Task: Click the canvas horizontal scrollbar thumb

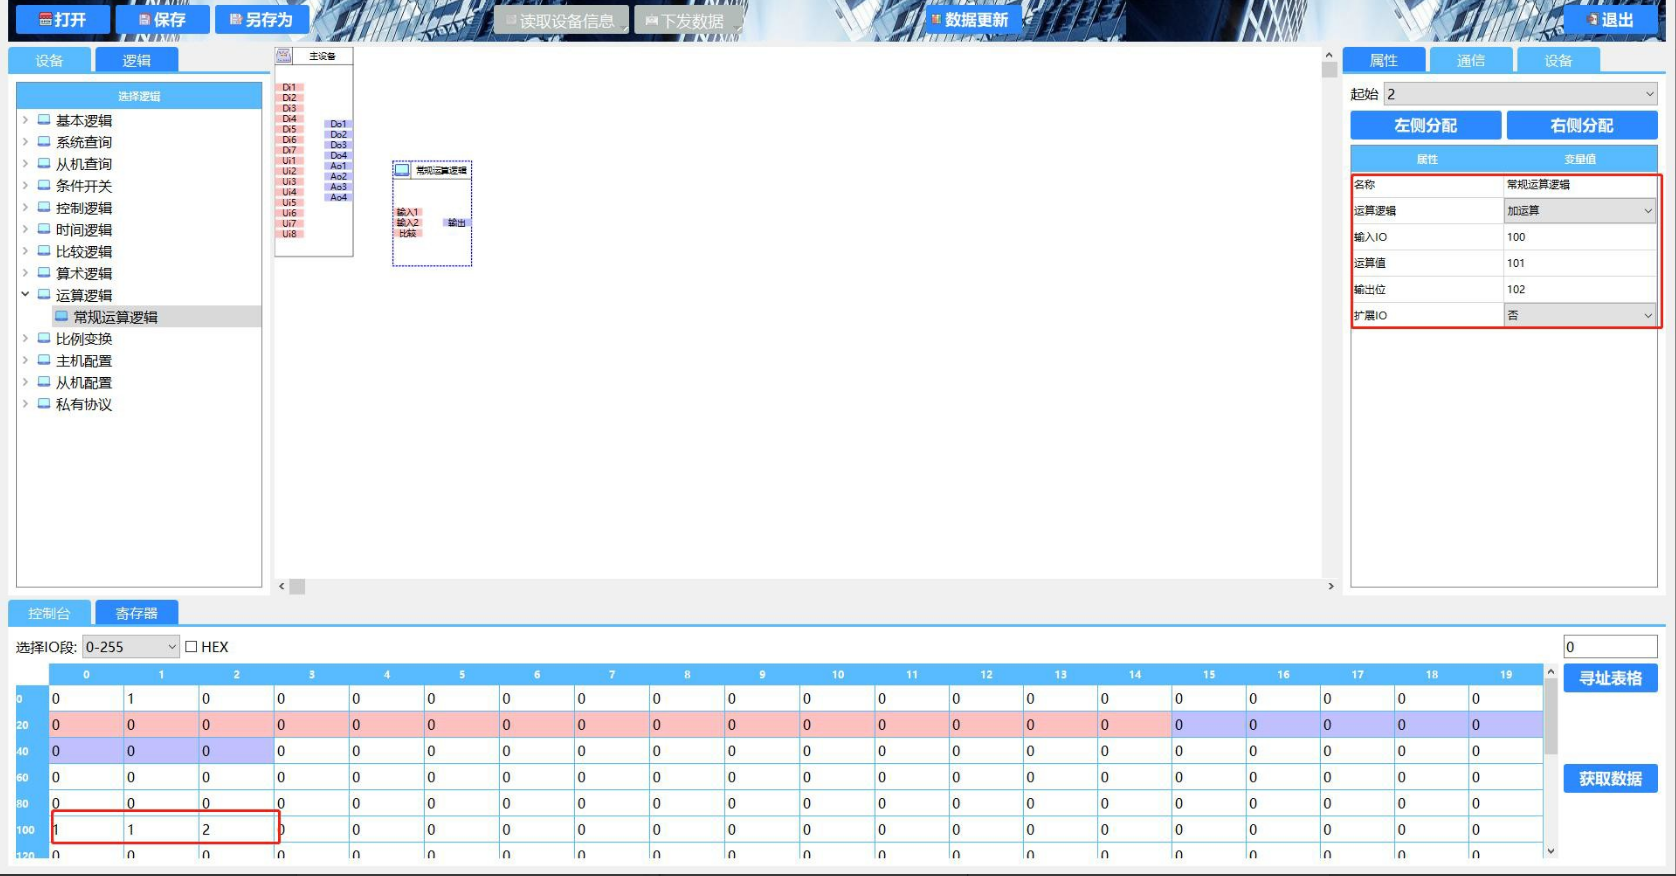Action: click(x=297, y=587)
